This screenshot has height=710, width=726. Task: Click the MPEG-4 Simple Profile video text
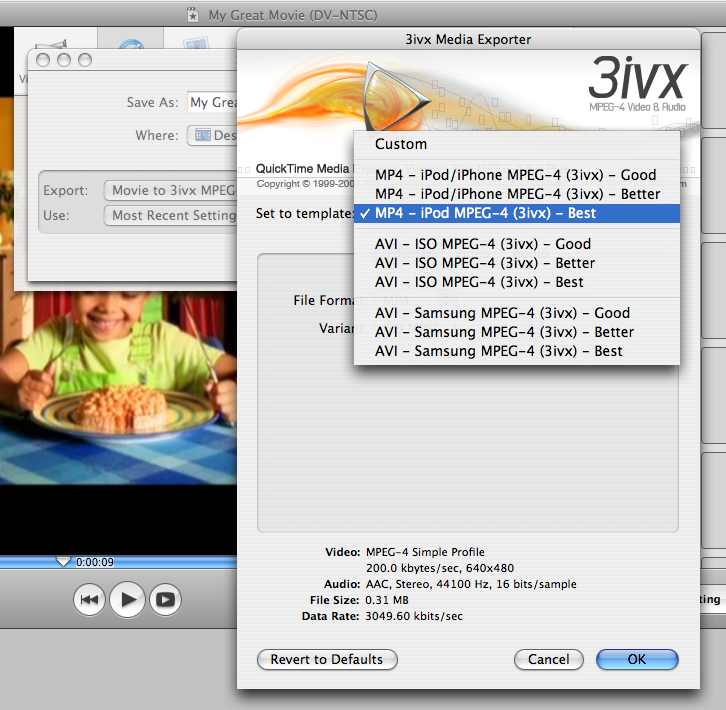pos(425,552)
